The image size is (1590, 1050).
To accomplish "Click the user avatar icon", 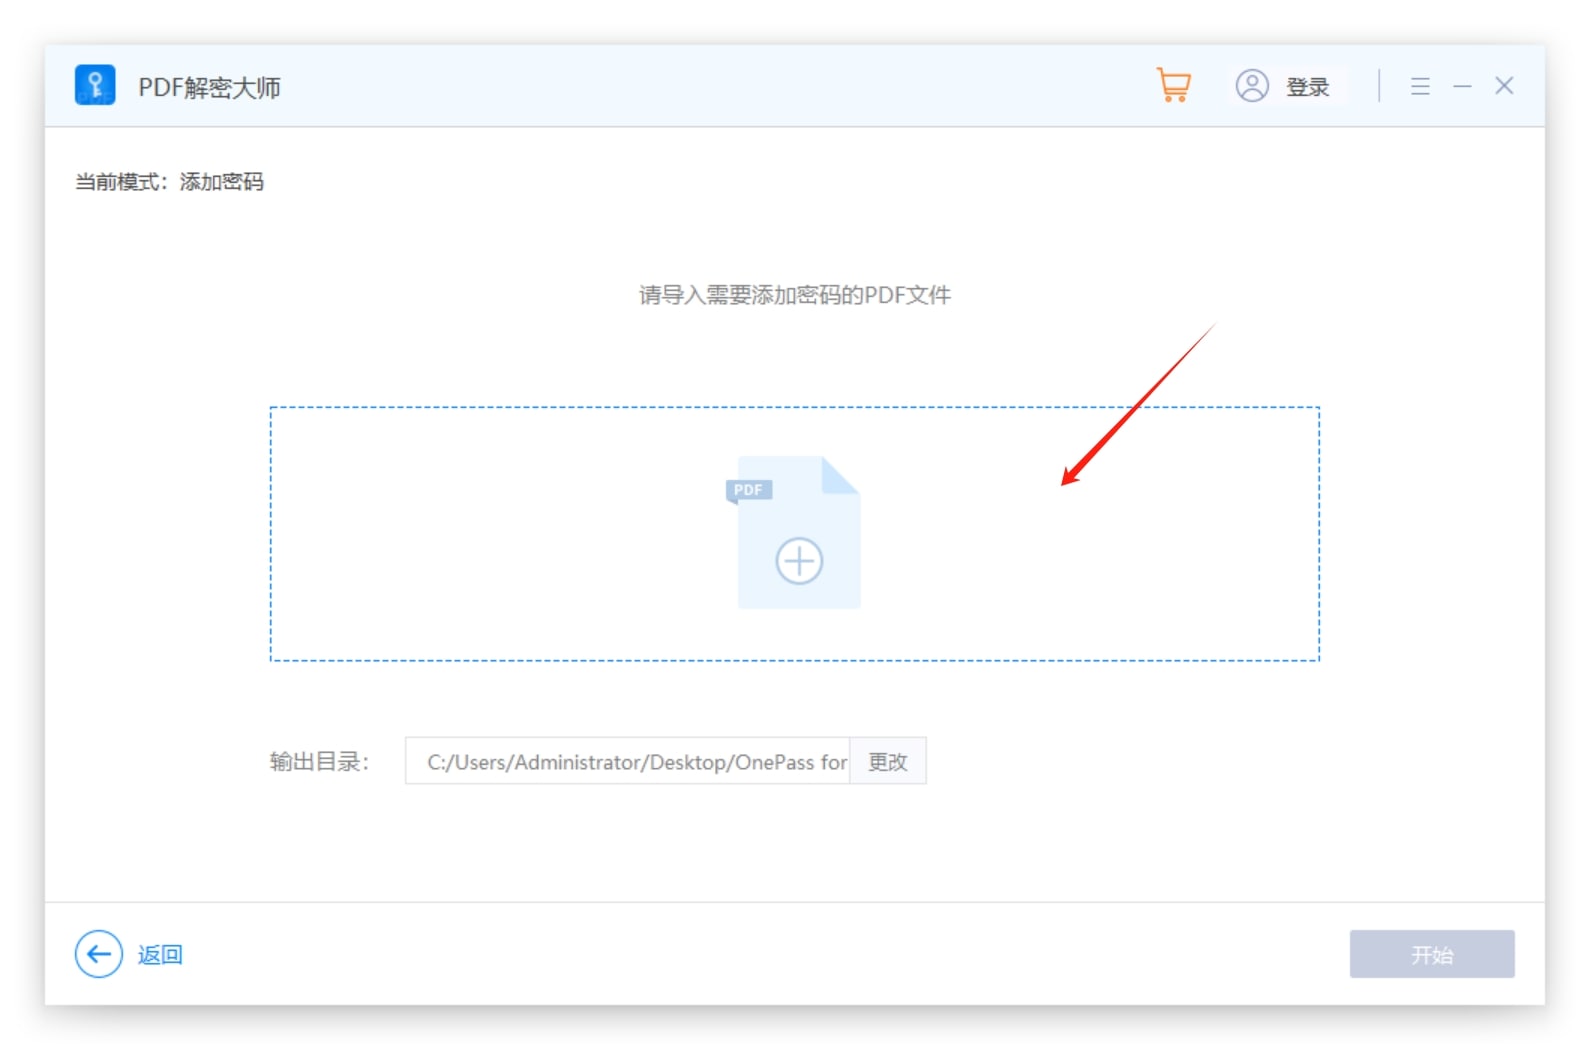I will [x=1251, y=86].
